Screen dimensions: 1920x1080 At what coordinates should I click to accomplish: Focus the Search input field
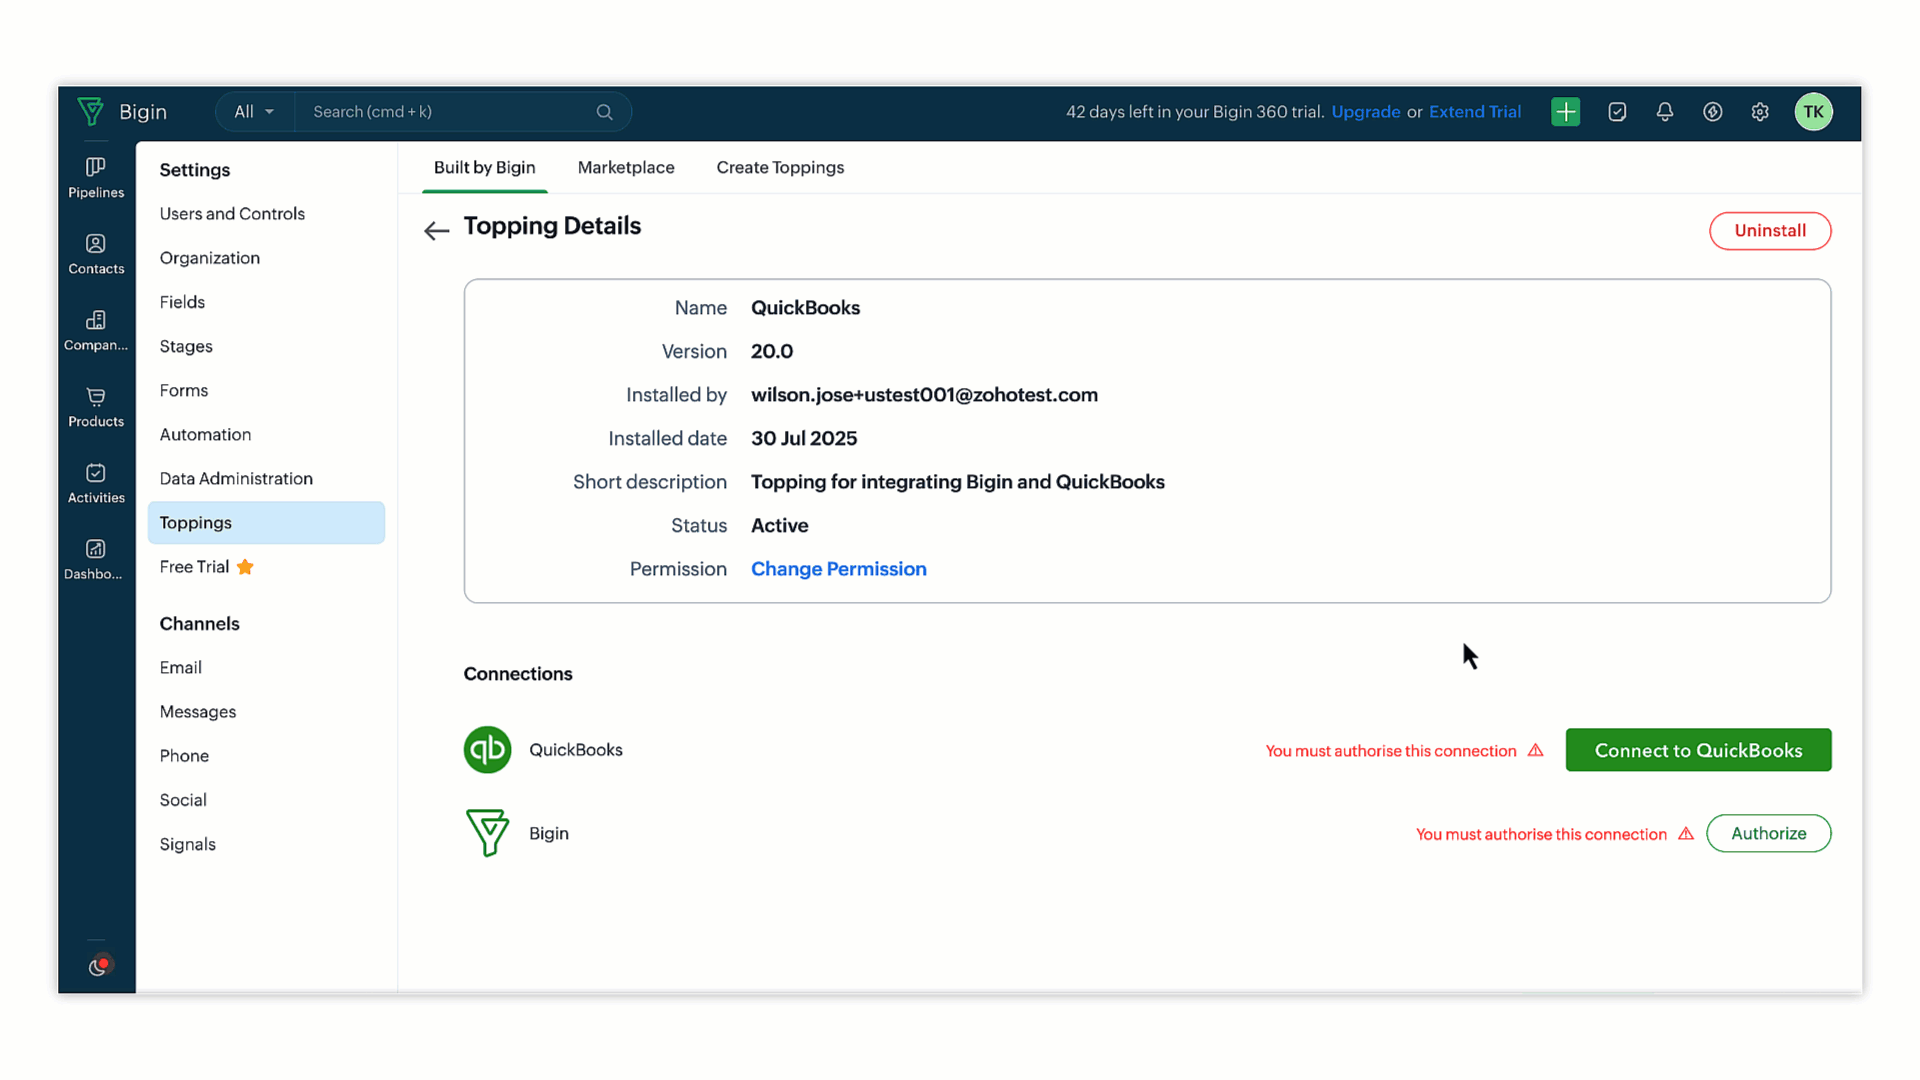click(450, 112)
